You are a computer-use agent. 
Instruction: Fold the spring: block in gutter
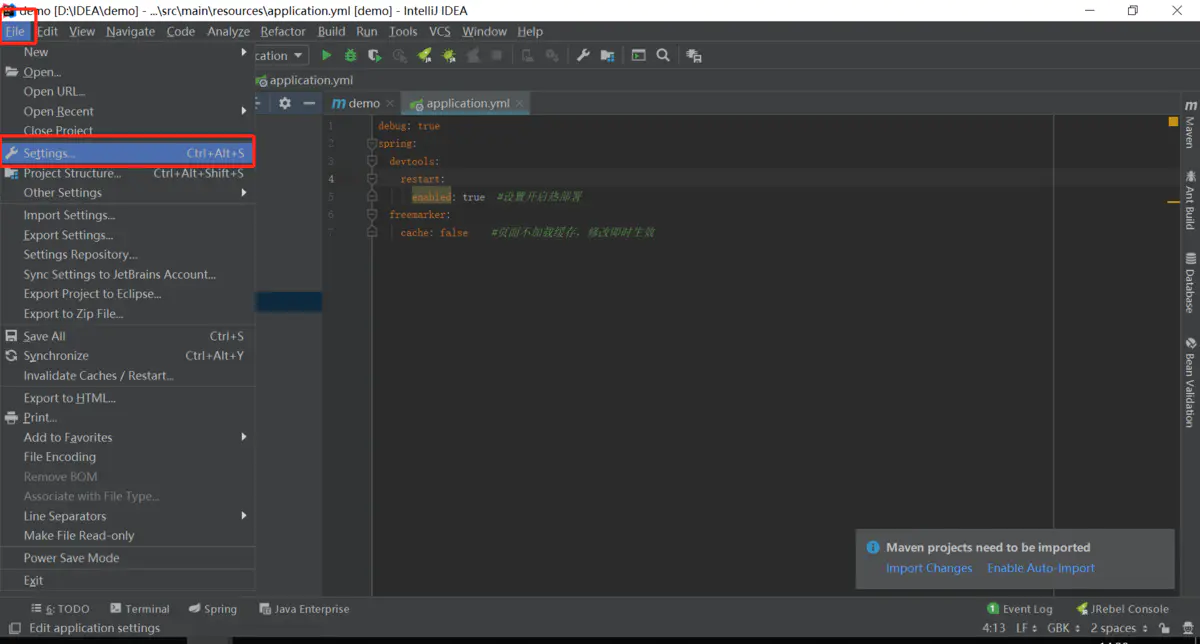(x=372, y=144)
